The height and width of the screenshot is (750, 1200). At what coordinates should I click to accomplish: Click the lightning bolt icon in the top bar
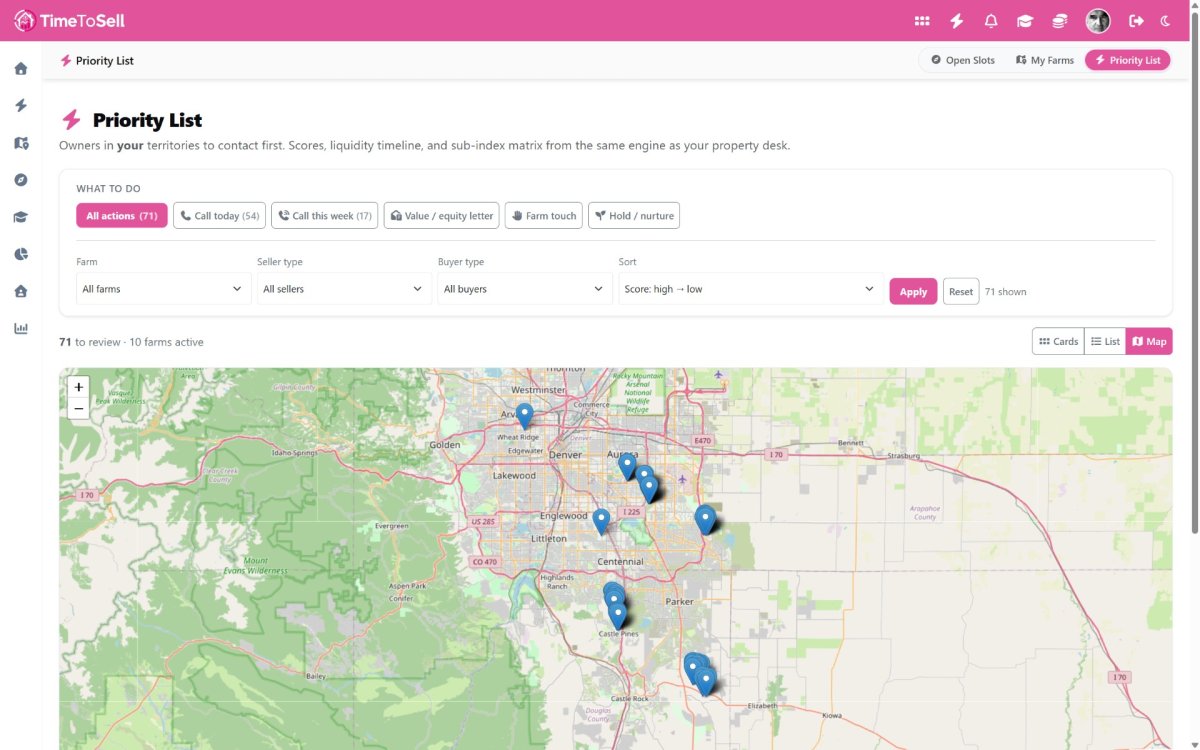point(957,21)
